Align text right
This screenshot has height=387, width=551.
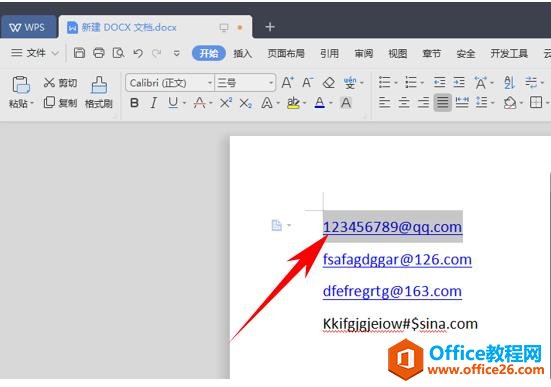click(x=423, y=103)
